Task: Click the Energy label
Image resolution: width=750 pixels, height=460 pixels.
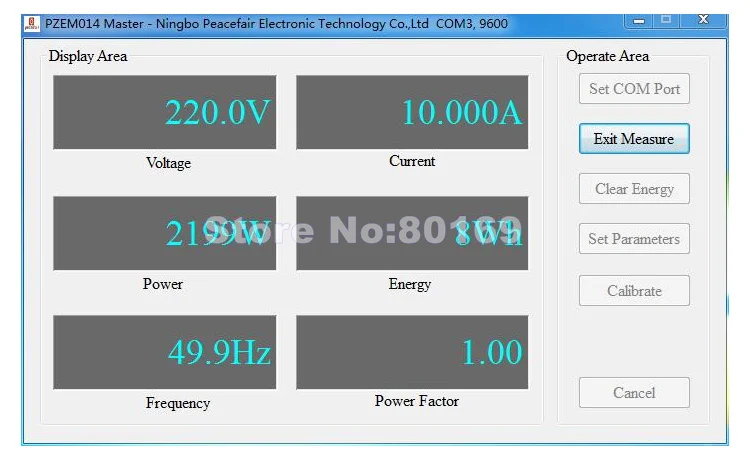Action: [x=409, y=284]
